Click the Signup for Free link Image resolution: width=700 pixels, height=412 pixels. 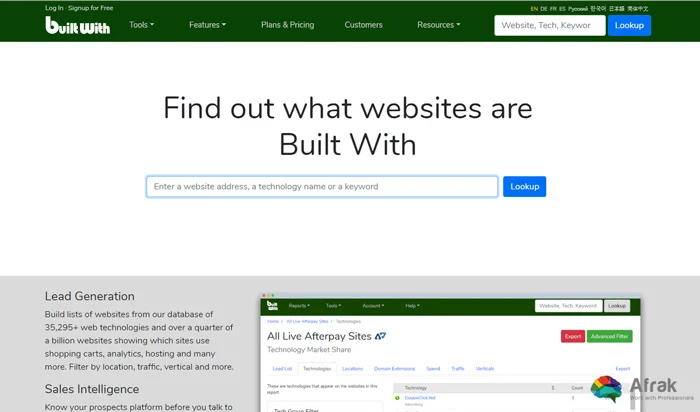point(91,8)
